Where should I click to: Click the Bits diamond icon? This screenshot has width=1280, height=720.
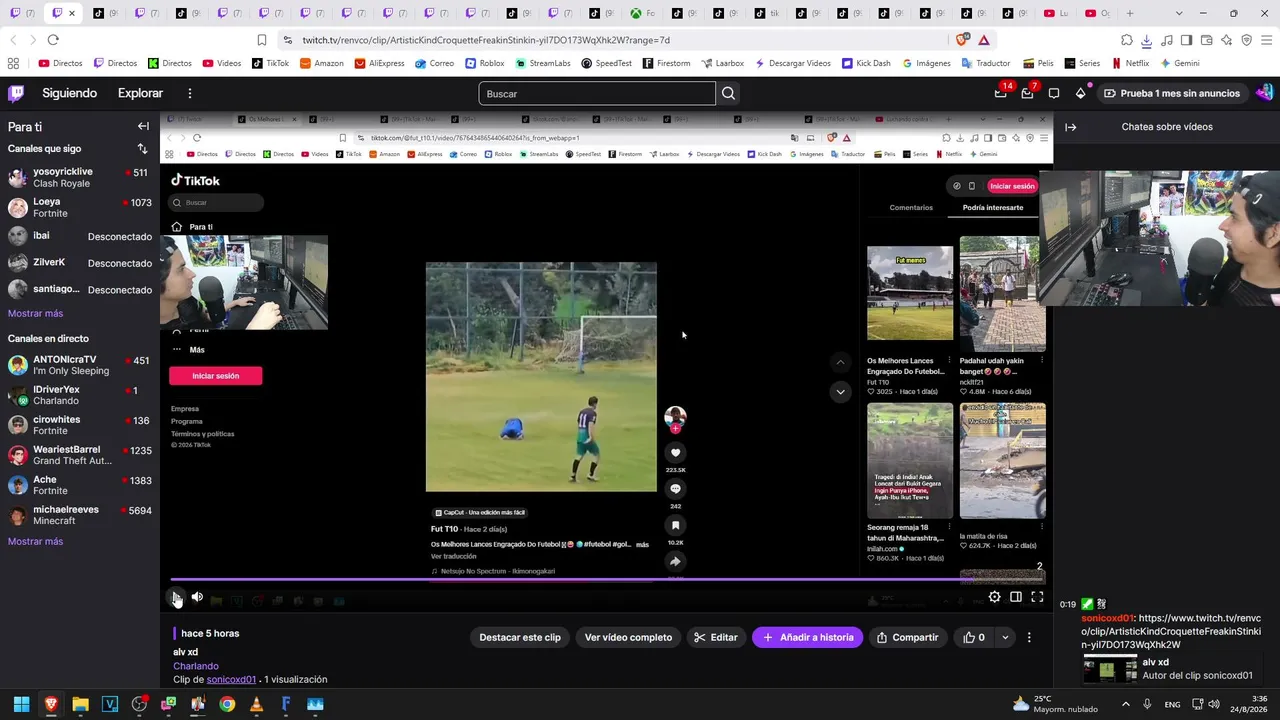point(1080,93)
